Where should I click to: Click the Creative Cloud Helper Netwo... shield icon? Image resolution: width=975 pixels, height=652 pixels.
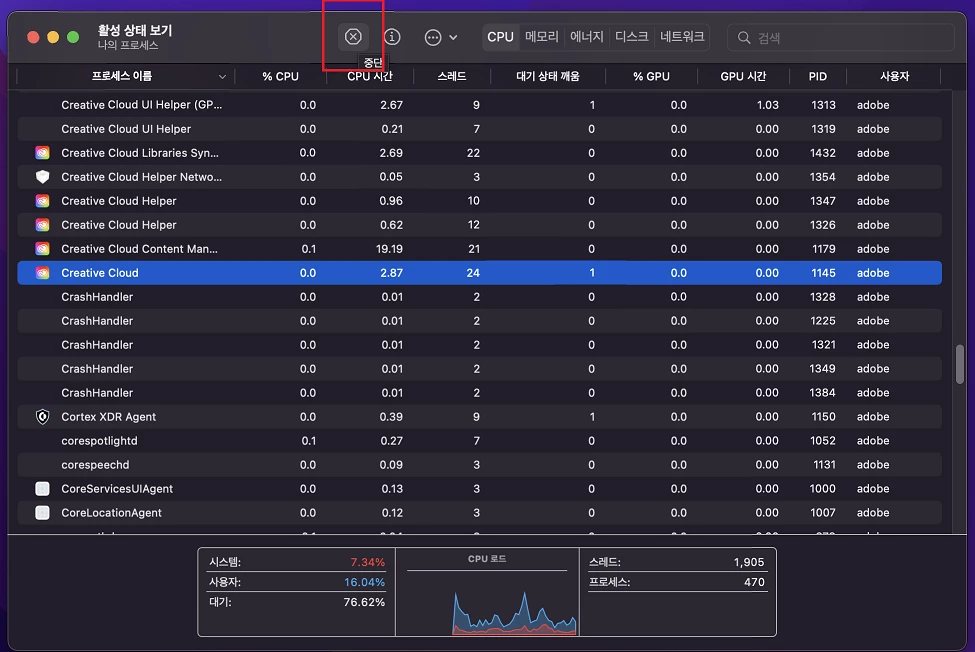click(42, 177)
